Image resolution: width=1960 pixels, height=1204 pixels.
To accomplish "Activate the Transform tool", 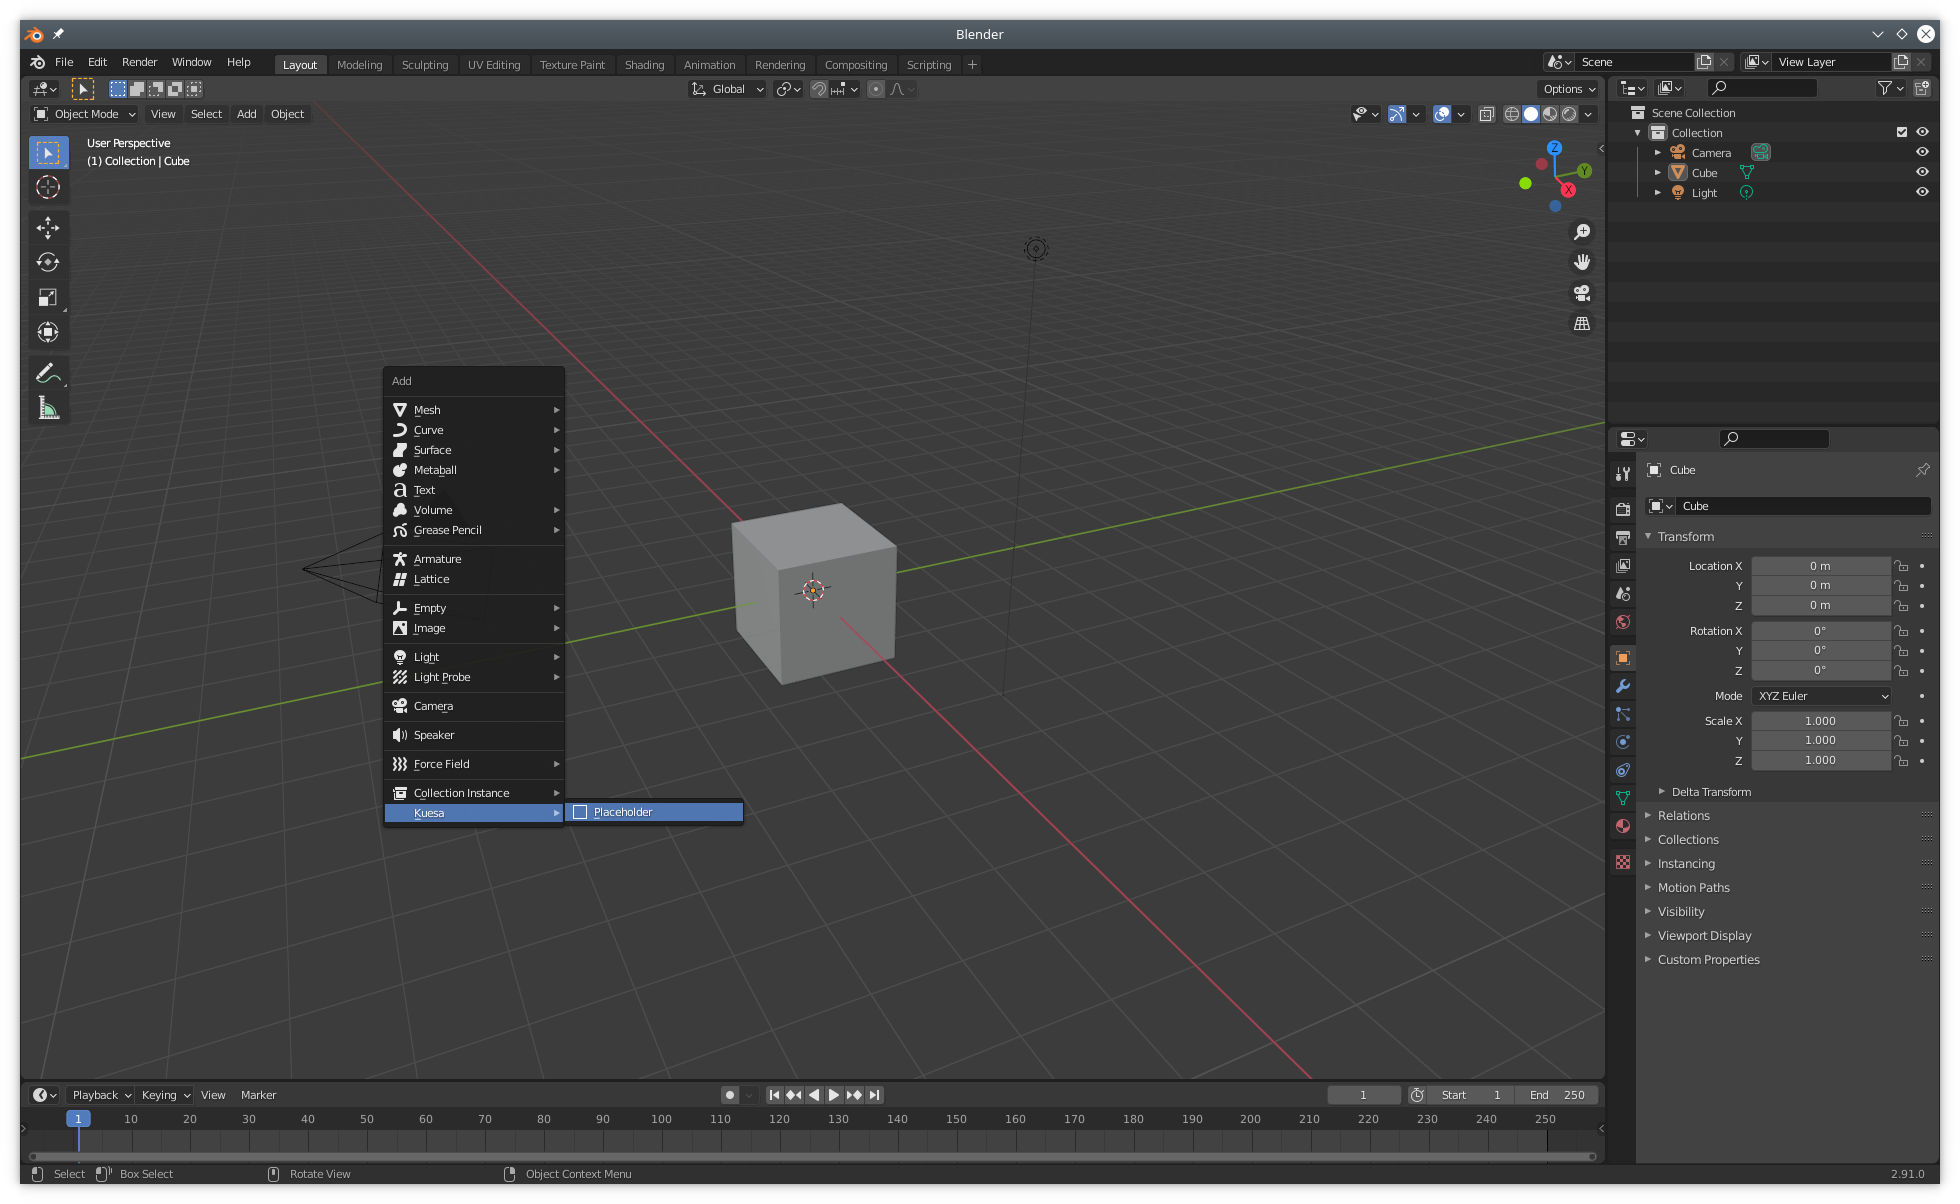I will (x=48, y=332).
